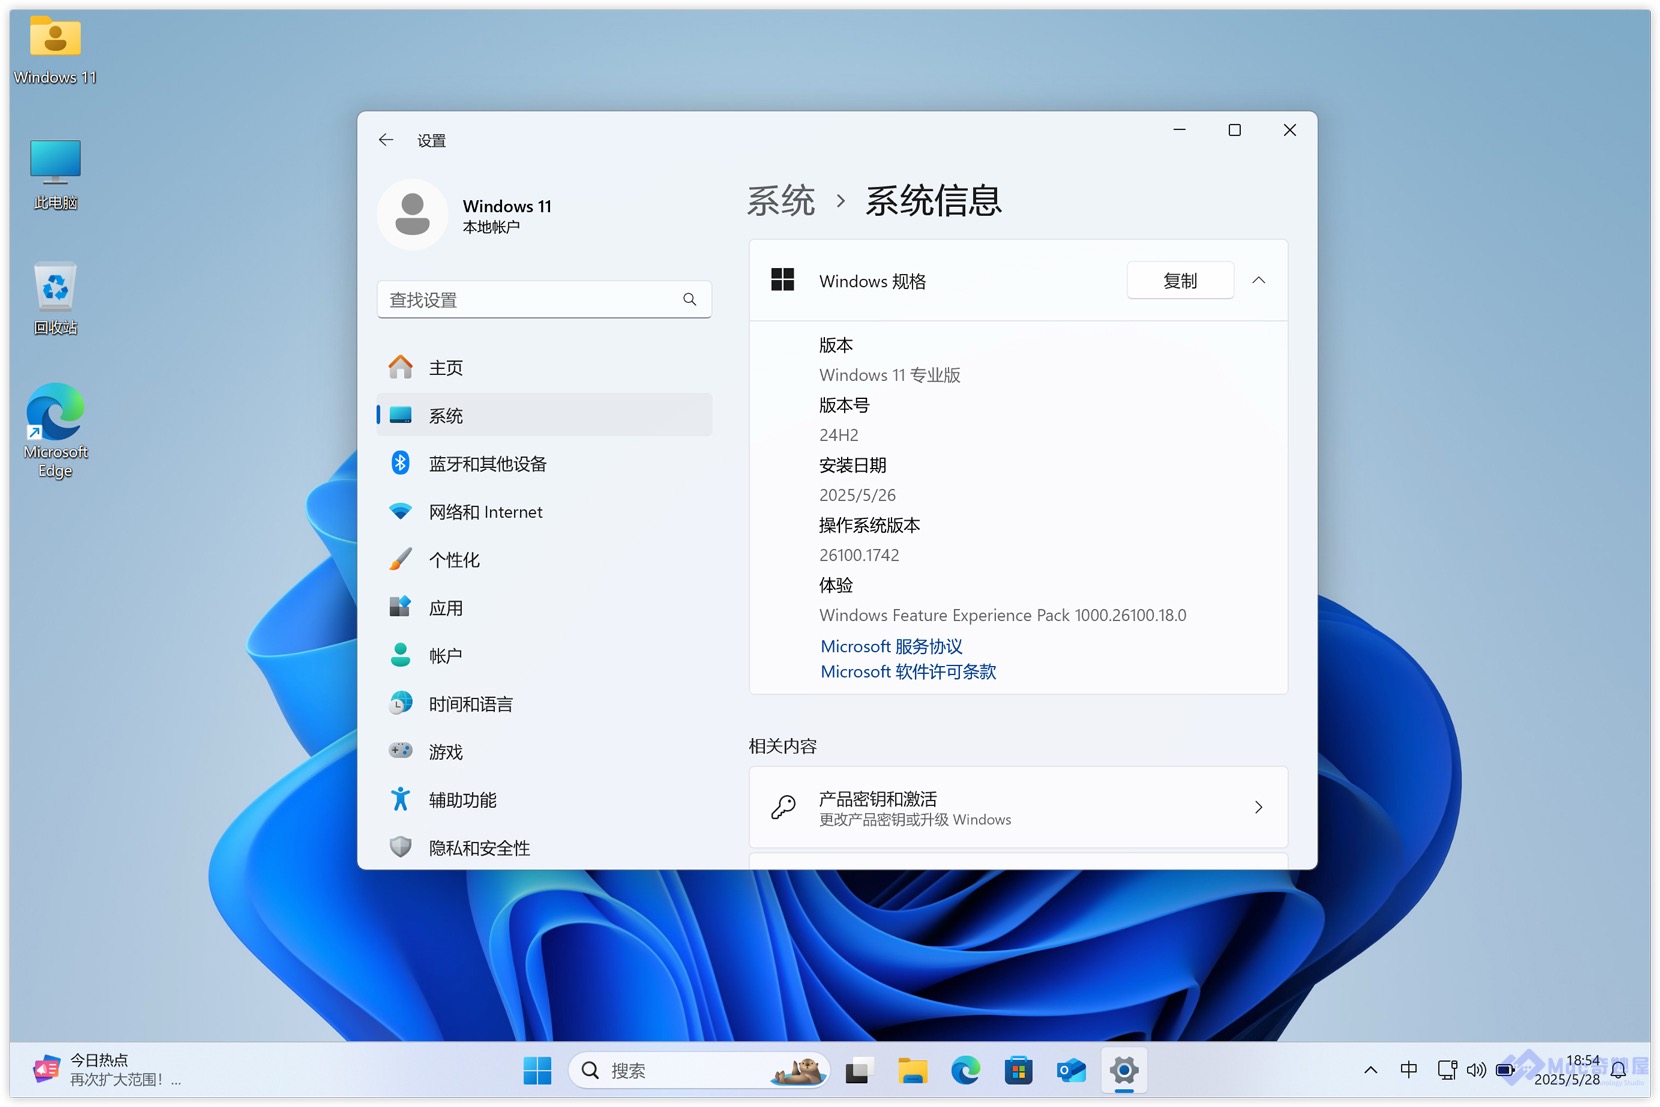This screenshot has height=1107, width=1660.
Task: Open 辅助功能 settings
Action: tap(544, 799)
